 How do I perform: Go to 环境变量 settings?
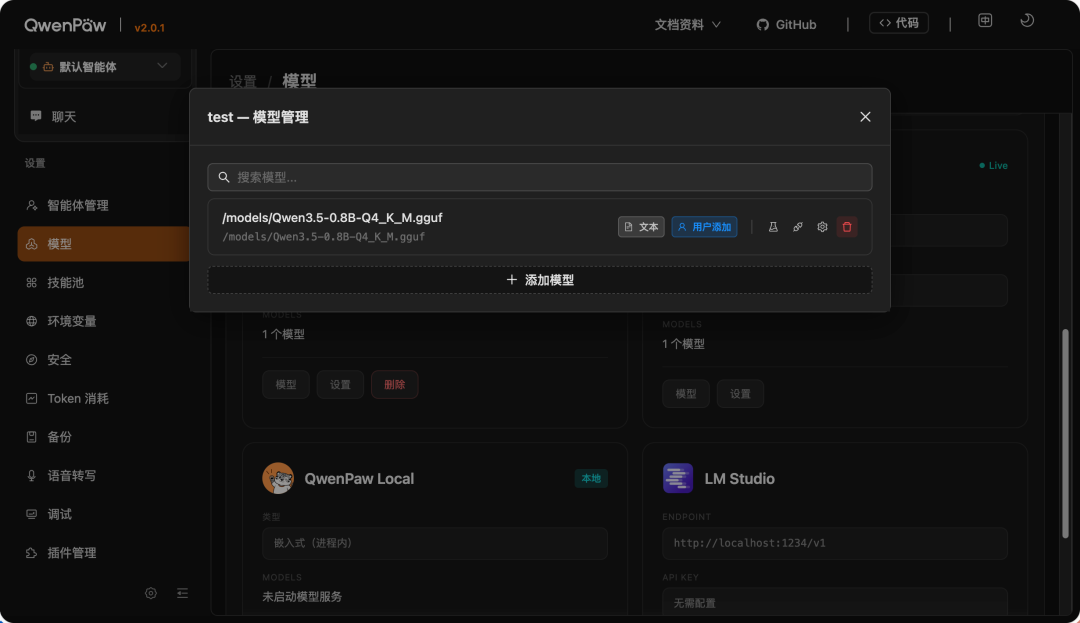tap(103, 321)
